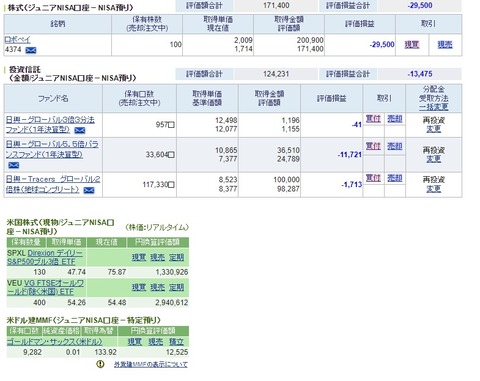
Task: Click the mail icon next to グローバル3倍3分法ファンド
Action: [x=79, y=130]
